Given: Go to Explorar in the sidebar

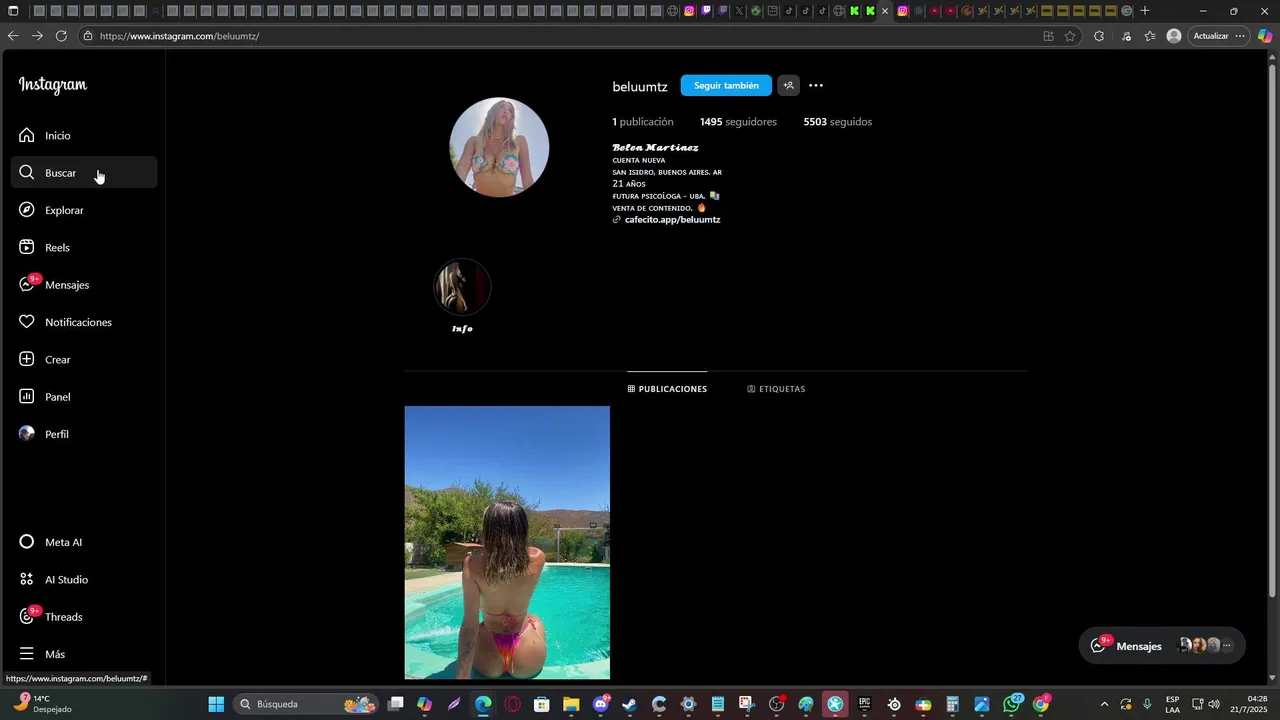Looking at the screenshot, I should (84, 210).
